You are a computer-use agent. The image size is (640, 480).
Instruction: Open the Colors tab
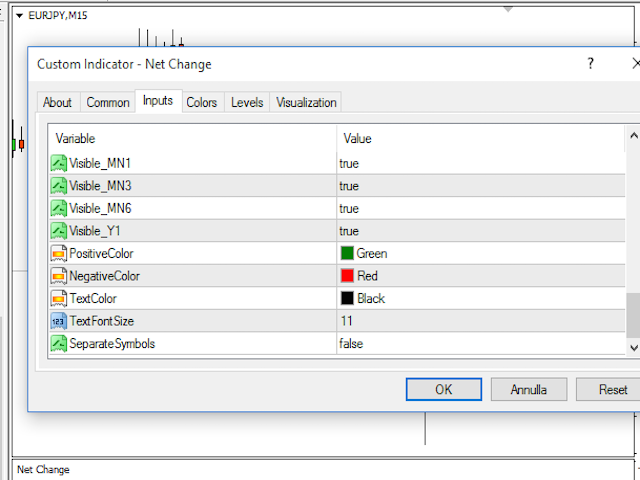(202, 102)
